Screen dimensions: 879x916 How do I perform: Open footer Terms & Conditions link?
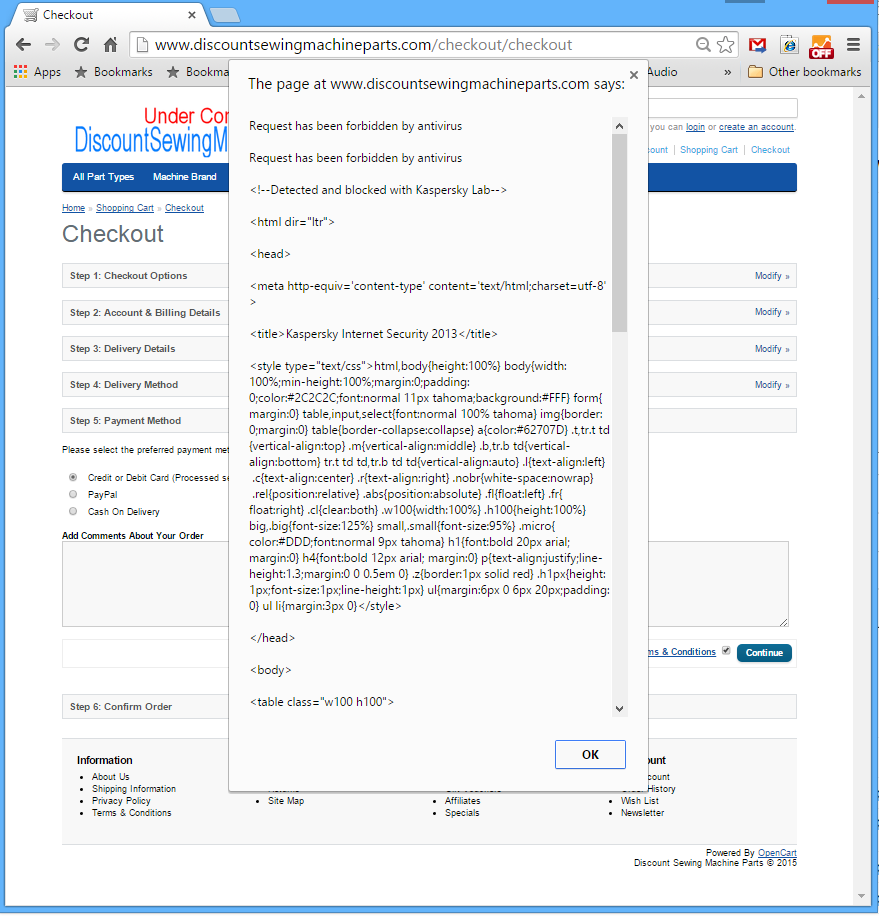click(x=131, y=813)
